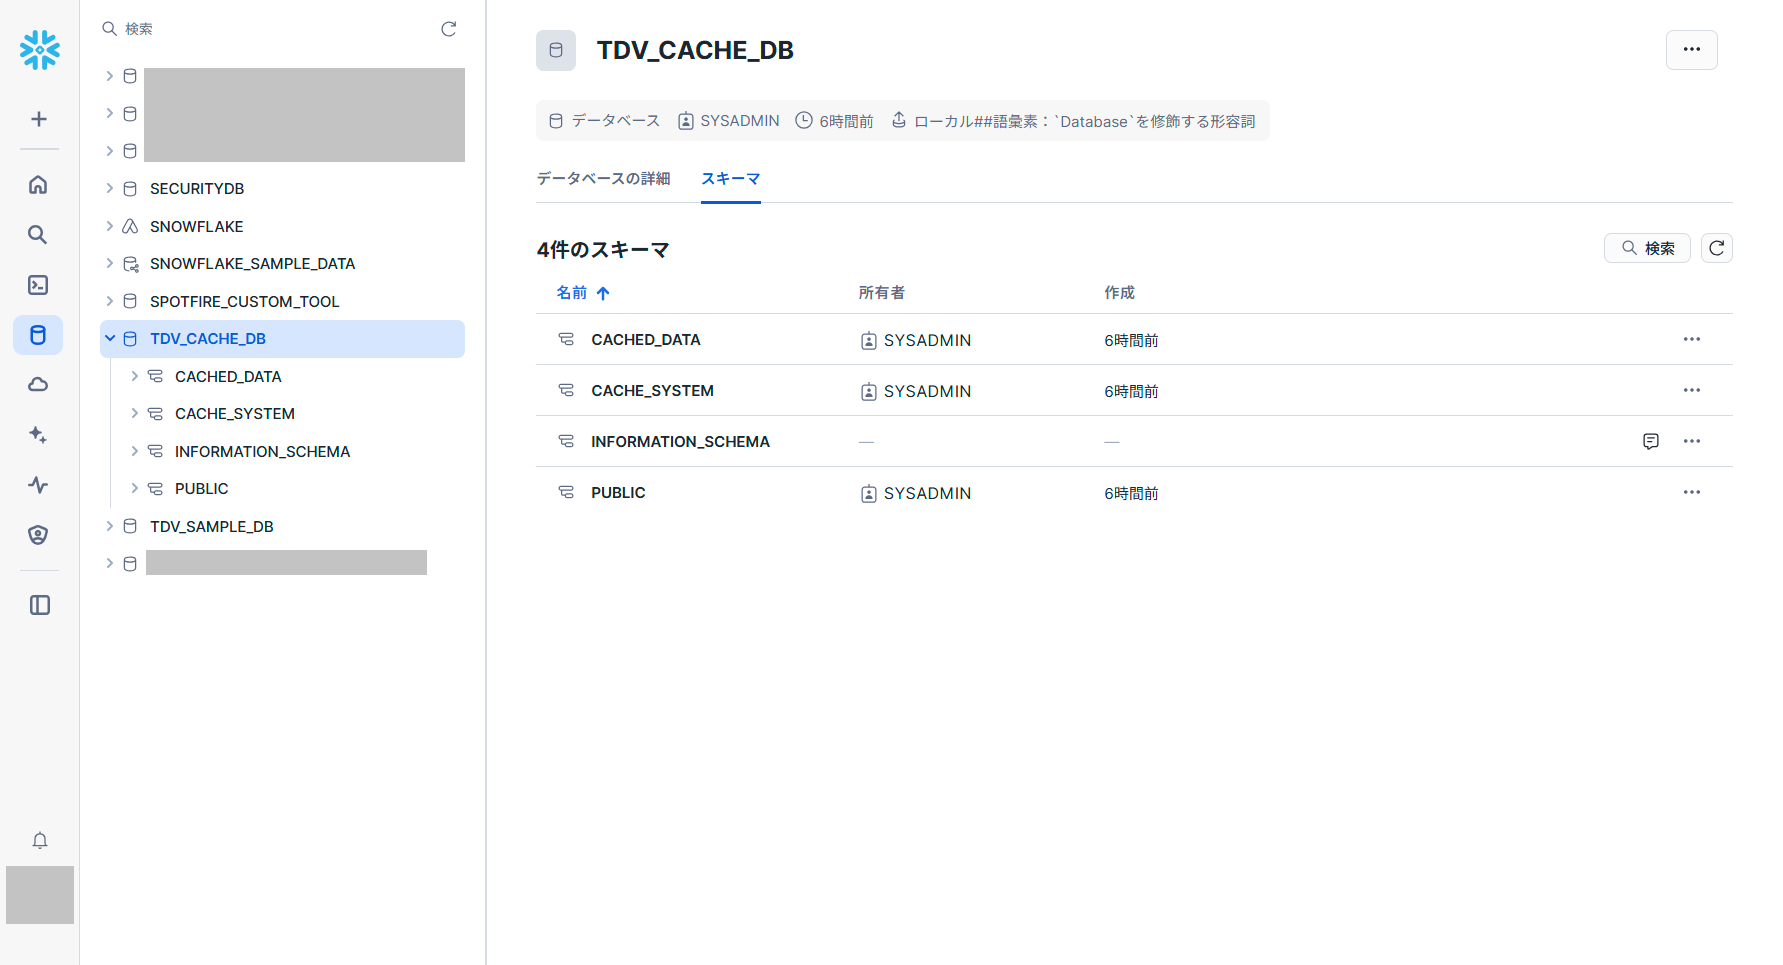The width and height of the screenshot is (1783, 965).
Task: Expand the SPOTFIRE_CUSTOM_TOOL node
Action: (x=110, y=301)
